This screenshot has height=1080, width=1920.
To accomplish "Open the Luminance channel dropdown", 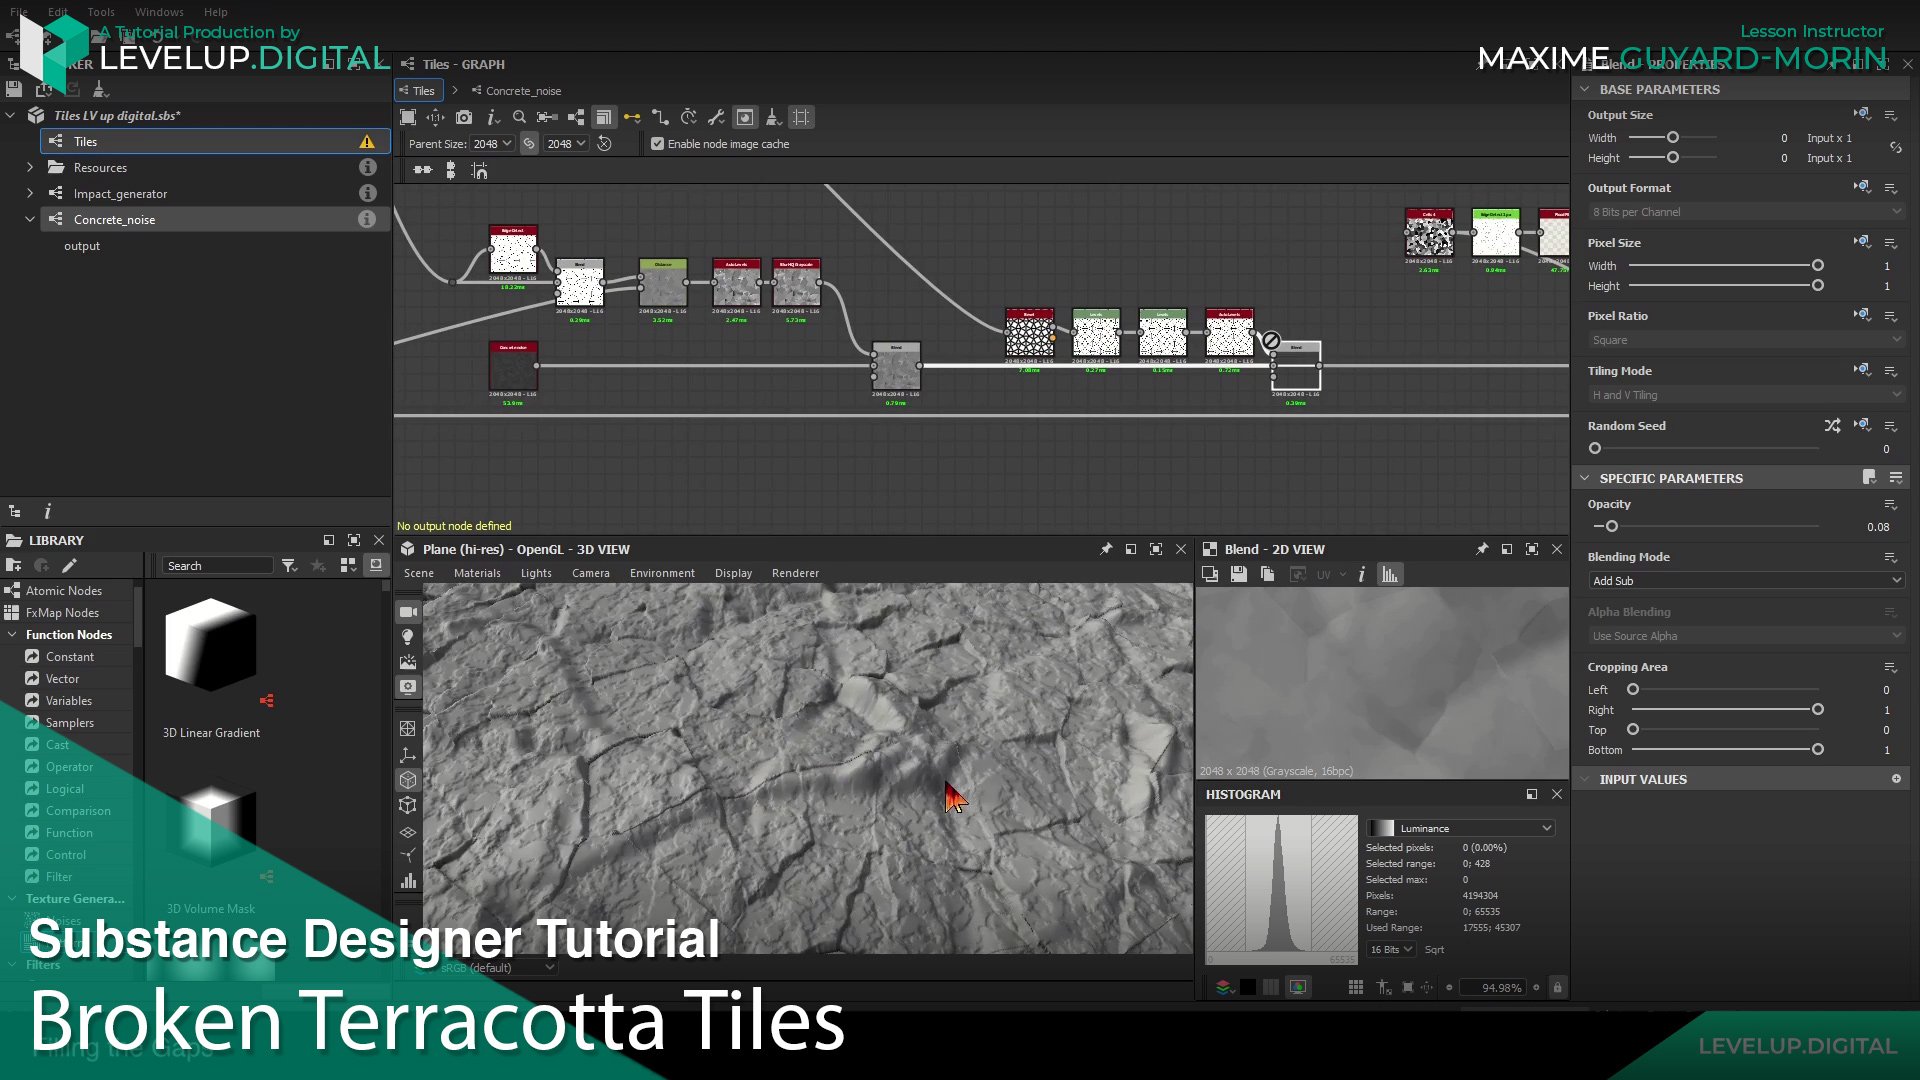I will pyautogui.click(x=1461, y=828).
